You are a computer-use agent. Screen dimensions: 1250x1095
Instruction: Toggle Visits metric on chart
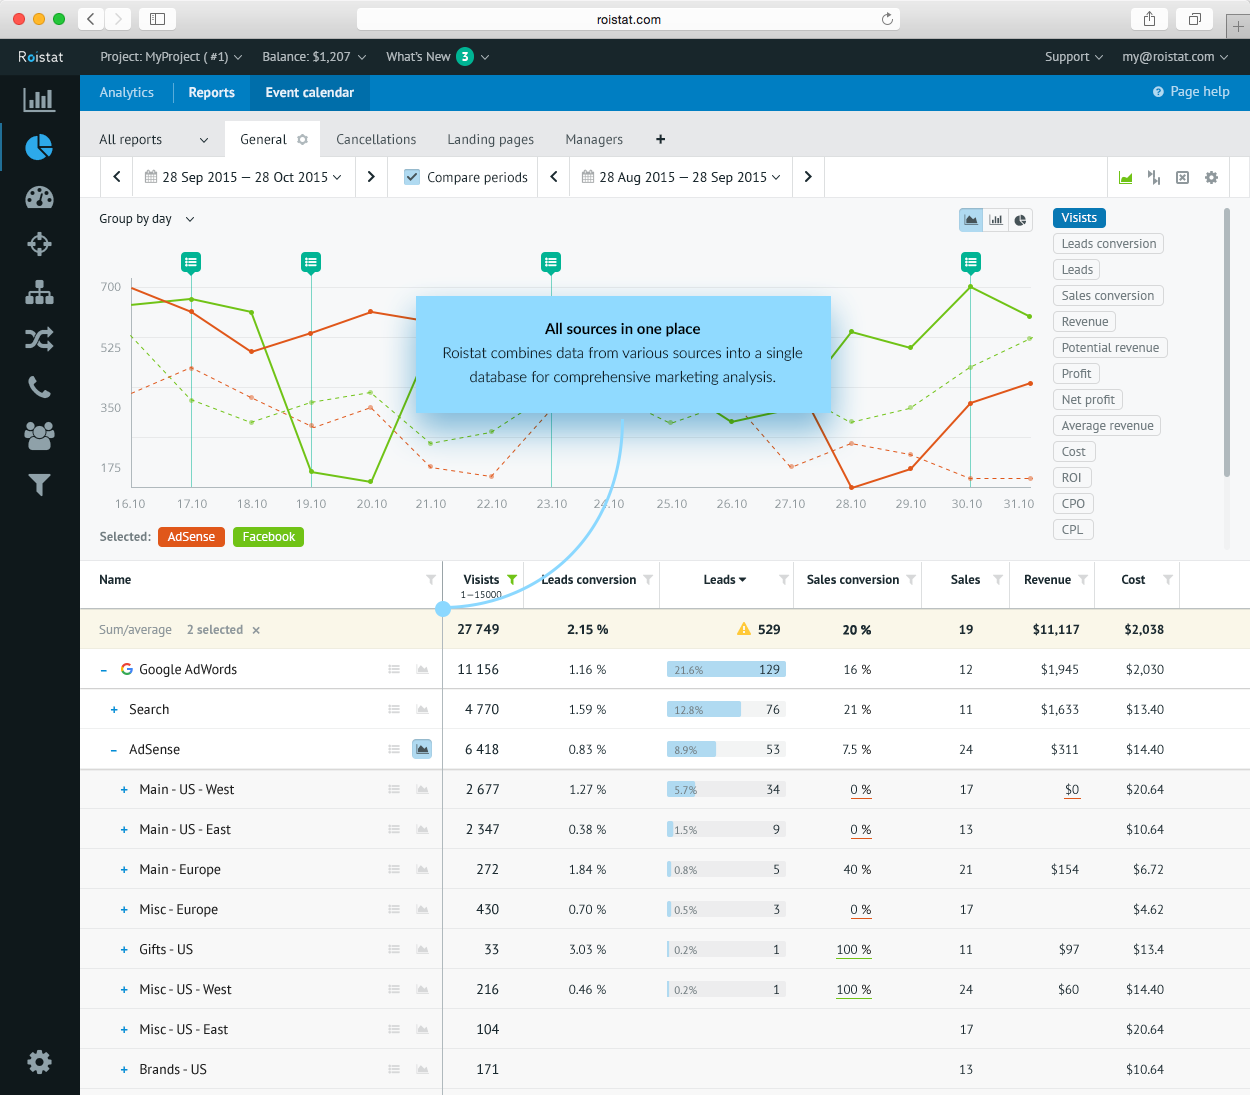point(1079,218)
